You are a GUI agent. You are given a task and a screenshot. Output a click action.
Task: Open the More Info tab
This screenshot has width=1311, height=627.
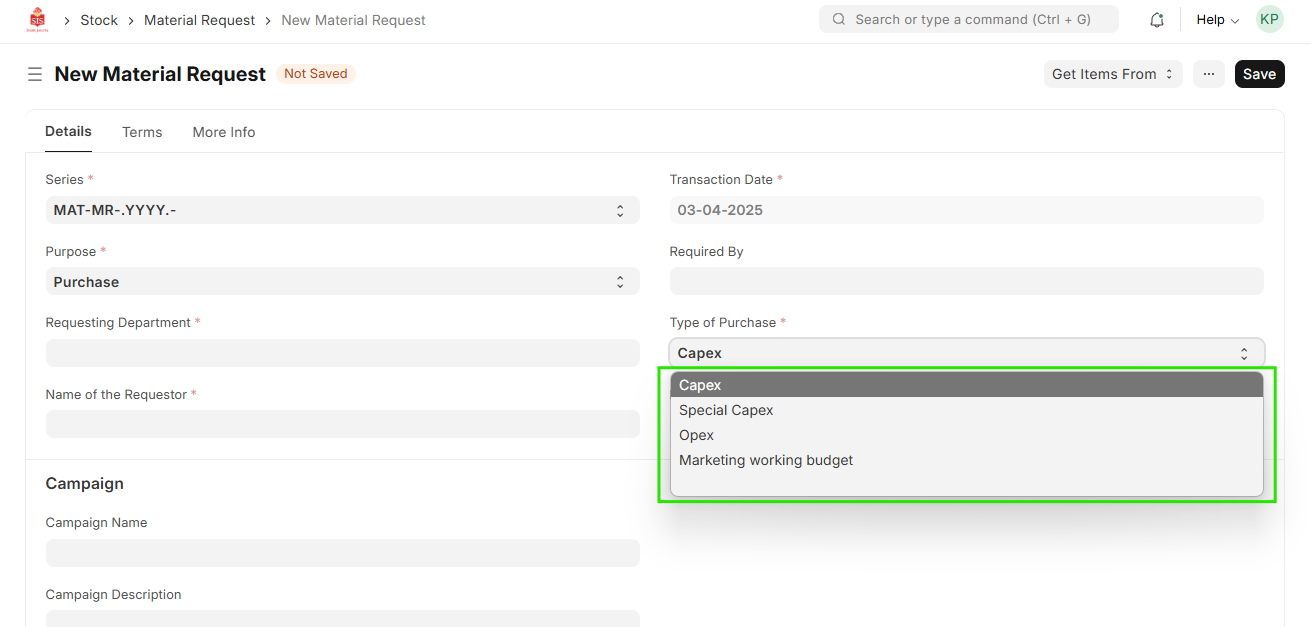(224, 132)
